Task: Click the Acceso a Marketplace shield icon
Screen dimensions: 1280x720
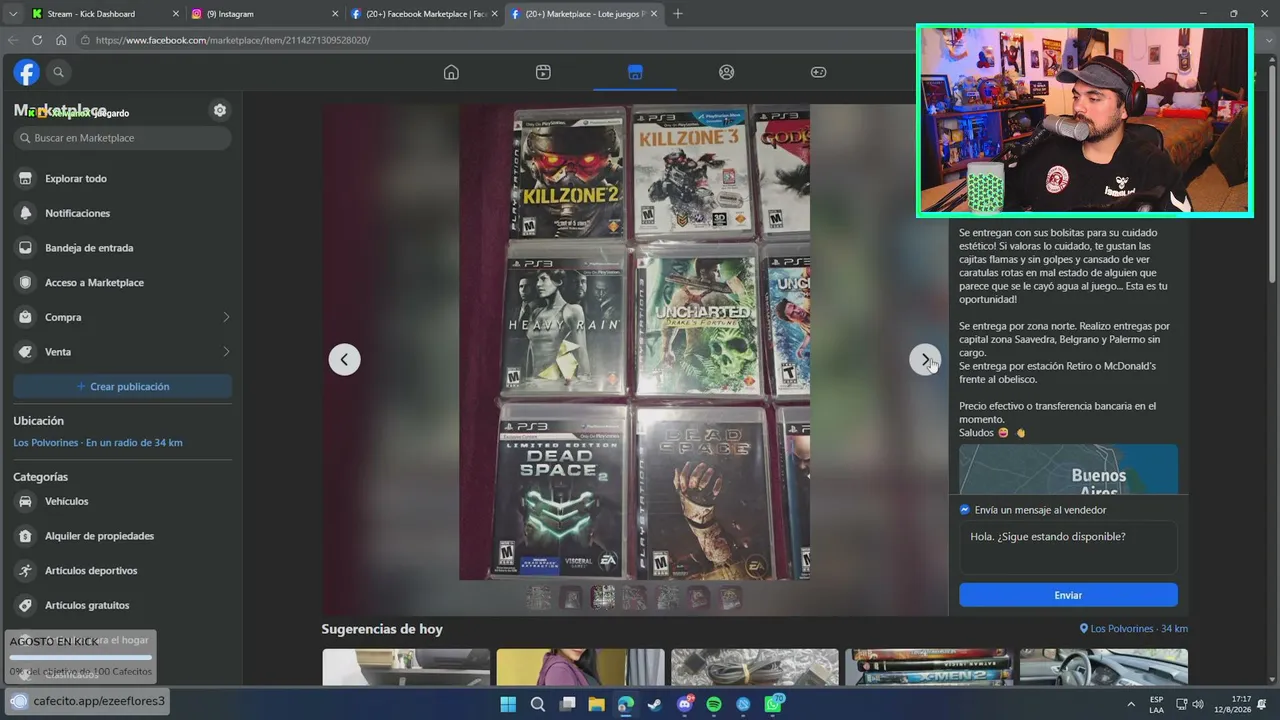Action: (x=25, y=282)
